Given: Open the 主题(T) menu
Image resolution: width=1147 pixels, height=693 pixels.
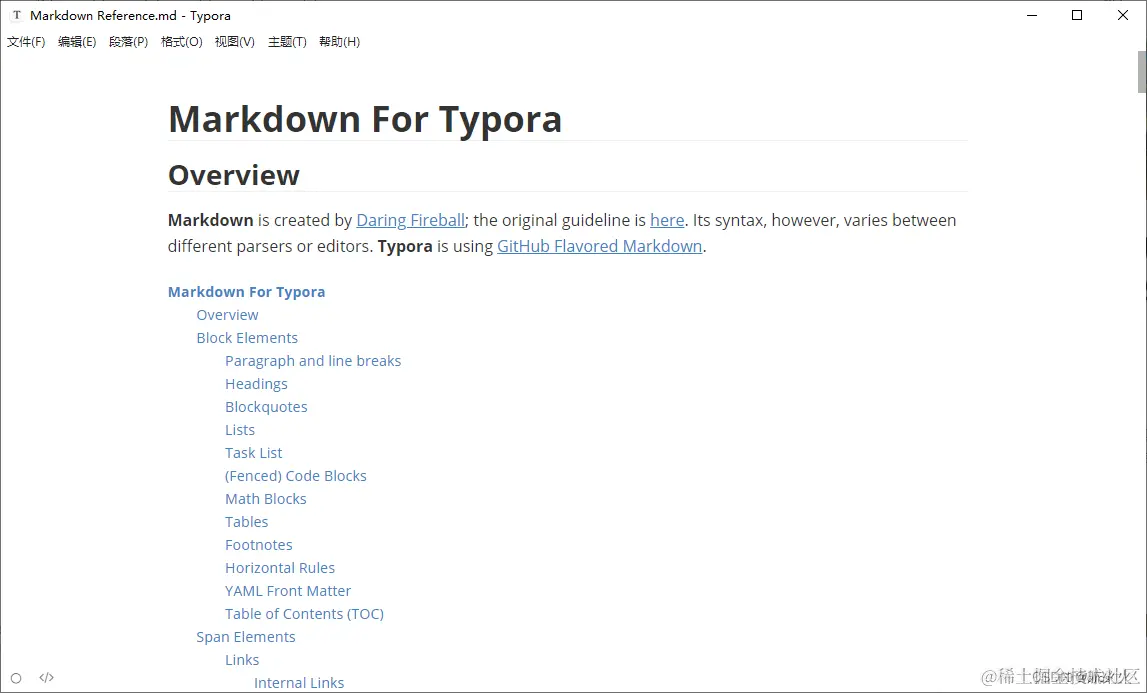Looking at the screenshot, I should pyautogui.click(x=287, y=42).
